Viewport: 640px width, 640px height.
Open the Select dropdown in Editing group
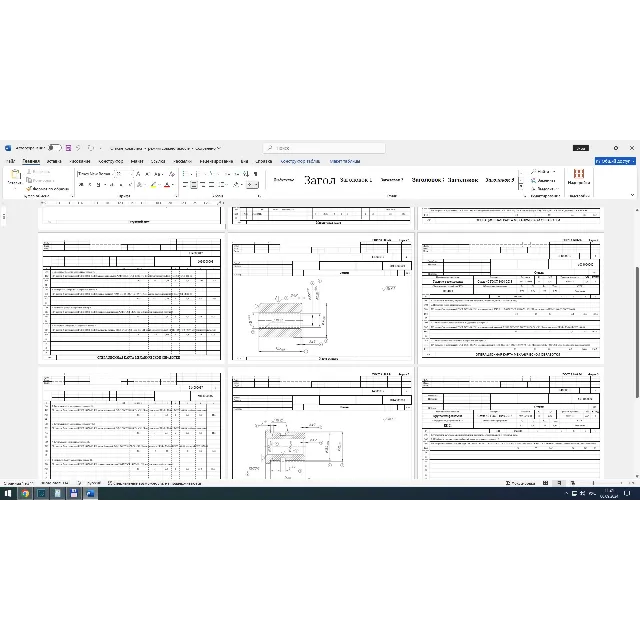545,189
